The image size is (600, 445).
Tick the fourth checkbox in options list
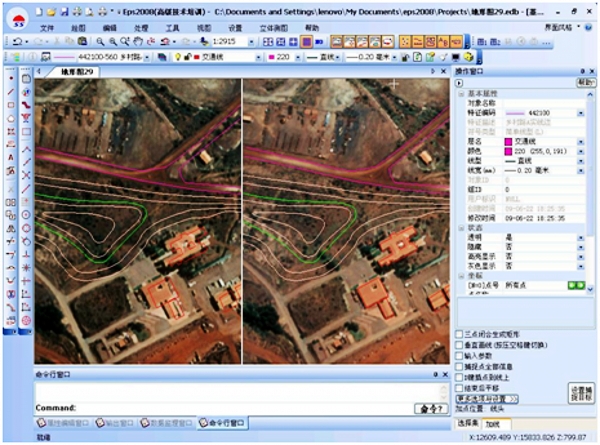(459, 366)
